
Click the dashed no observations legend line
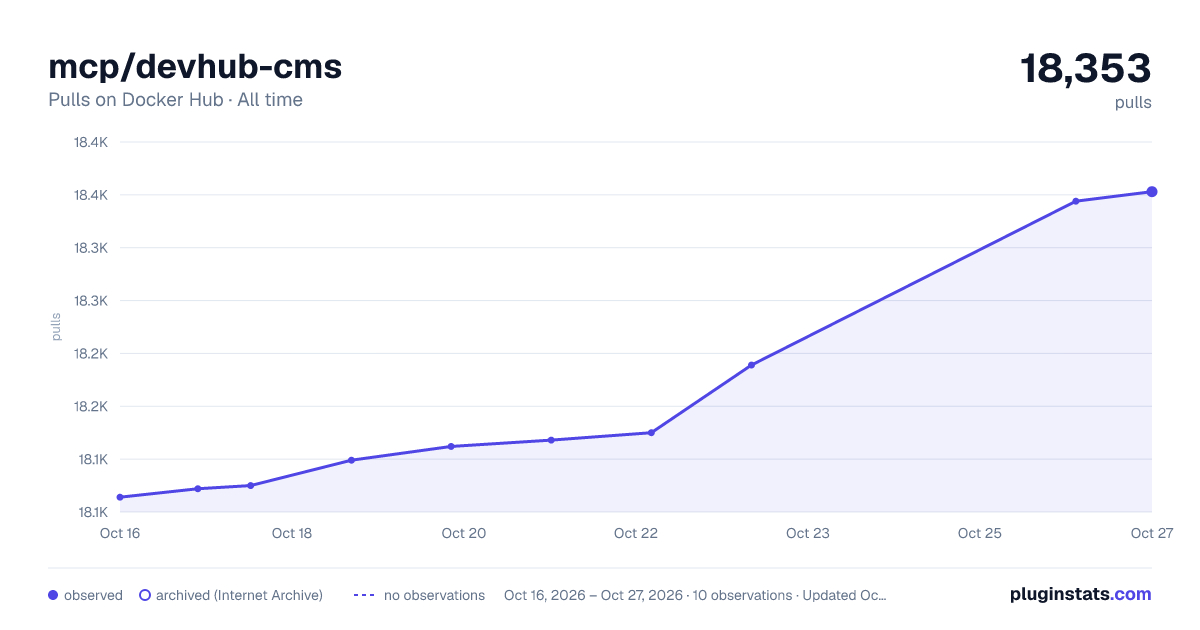[x=364, y=595]
